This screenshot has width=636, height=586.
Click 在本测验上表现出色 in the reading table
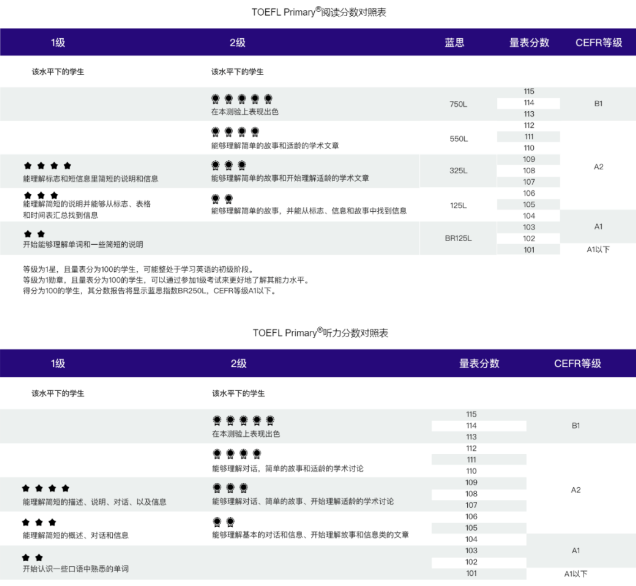pos(245,112)
